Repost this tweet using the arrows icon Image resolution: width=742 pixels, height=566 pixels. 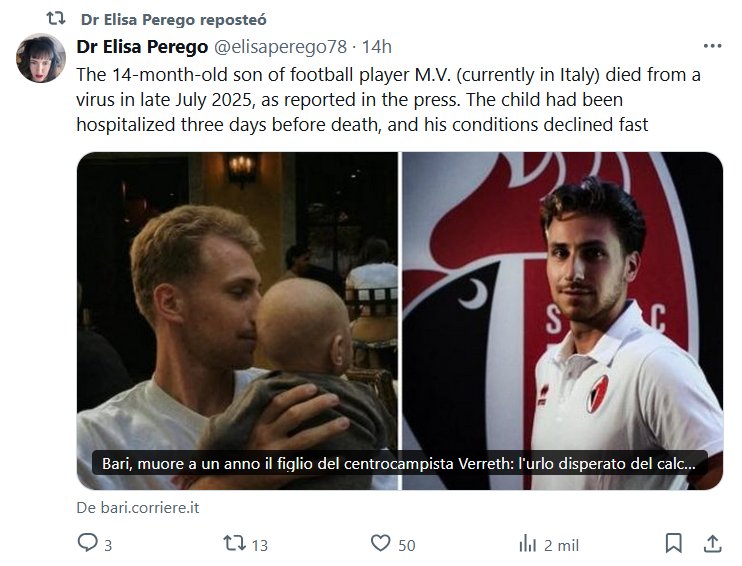coord(233,544)
